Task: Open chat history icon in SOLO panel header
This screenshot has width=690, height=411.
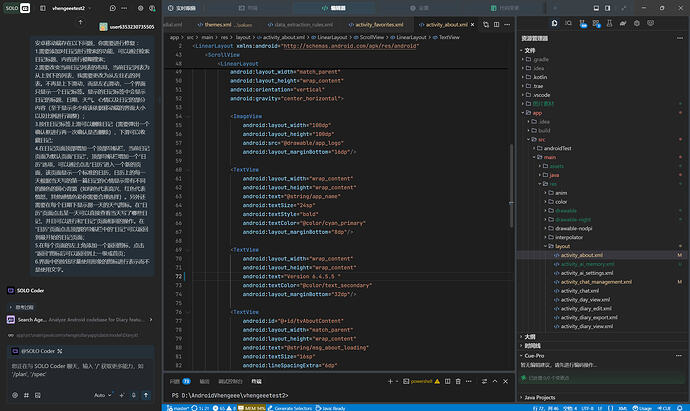Action: pos(113,8)
